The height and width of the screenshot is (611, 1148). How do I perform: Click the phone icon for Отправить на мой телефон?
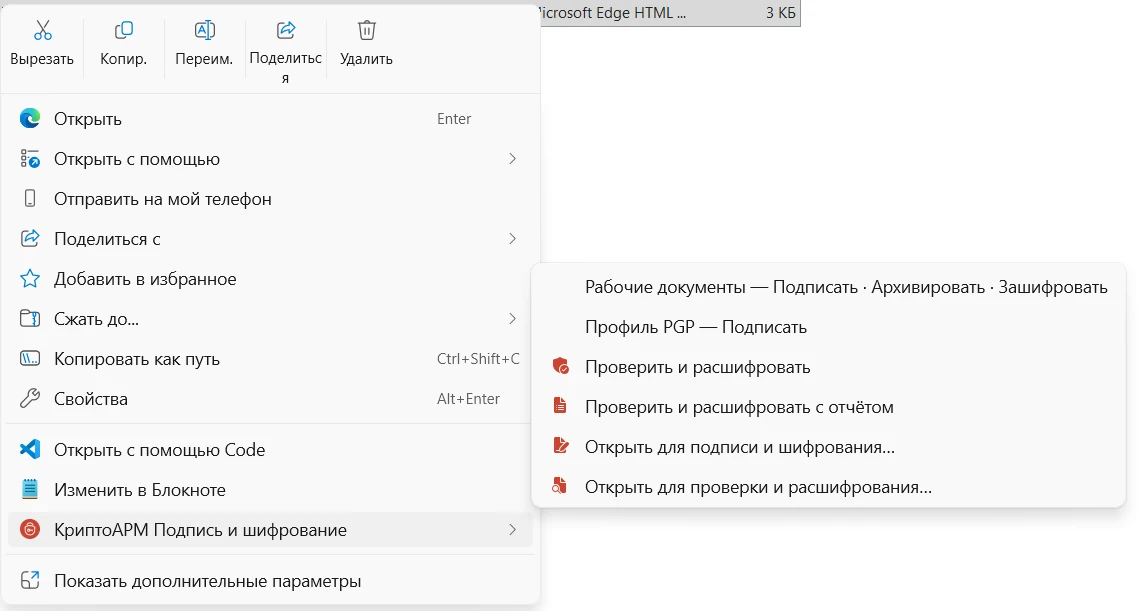click(x=30, y=198)
